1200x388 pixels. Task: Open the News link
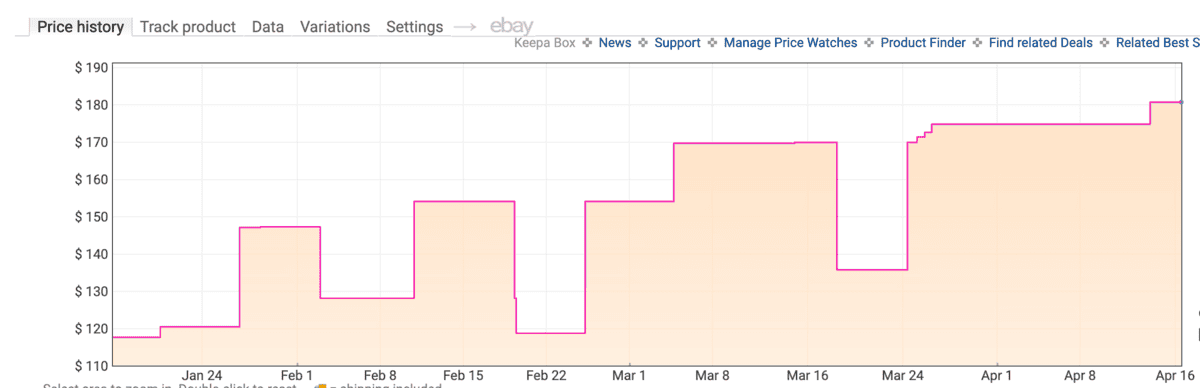tap(615, 43)
